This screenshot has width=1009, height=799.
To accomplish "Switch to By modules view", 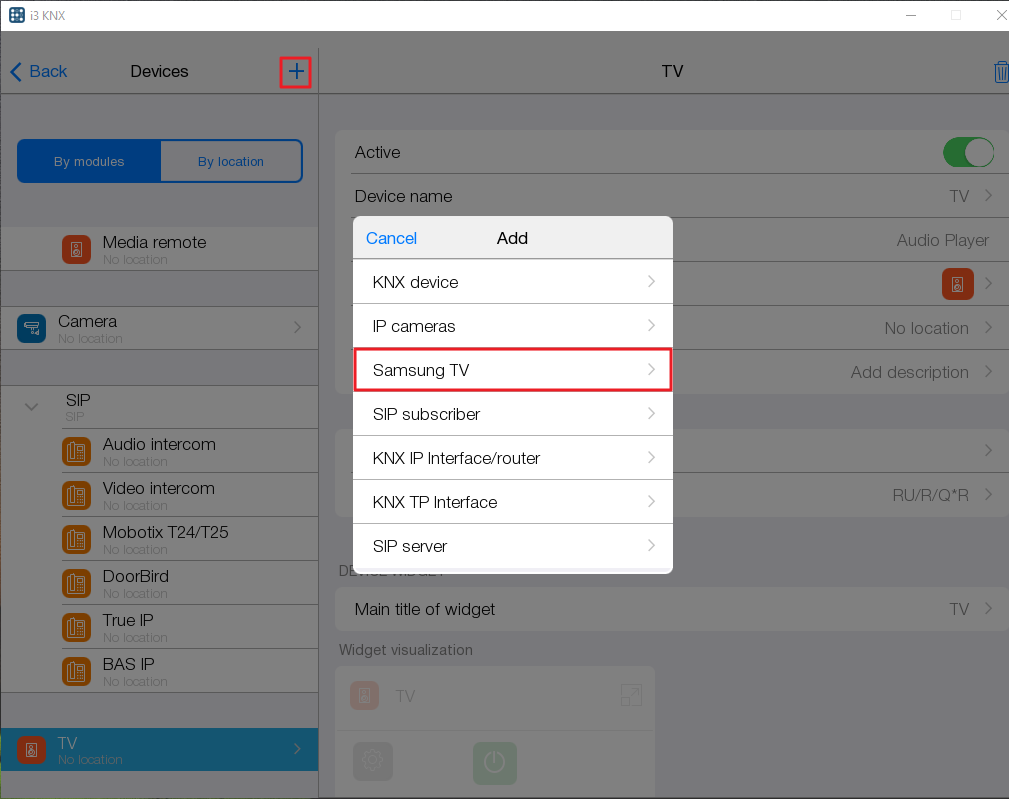I will [x=89, y=161].
